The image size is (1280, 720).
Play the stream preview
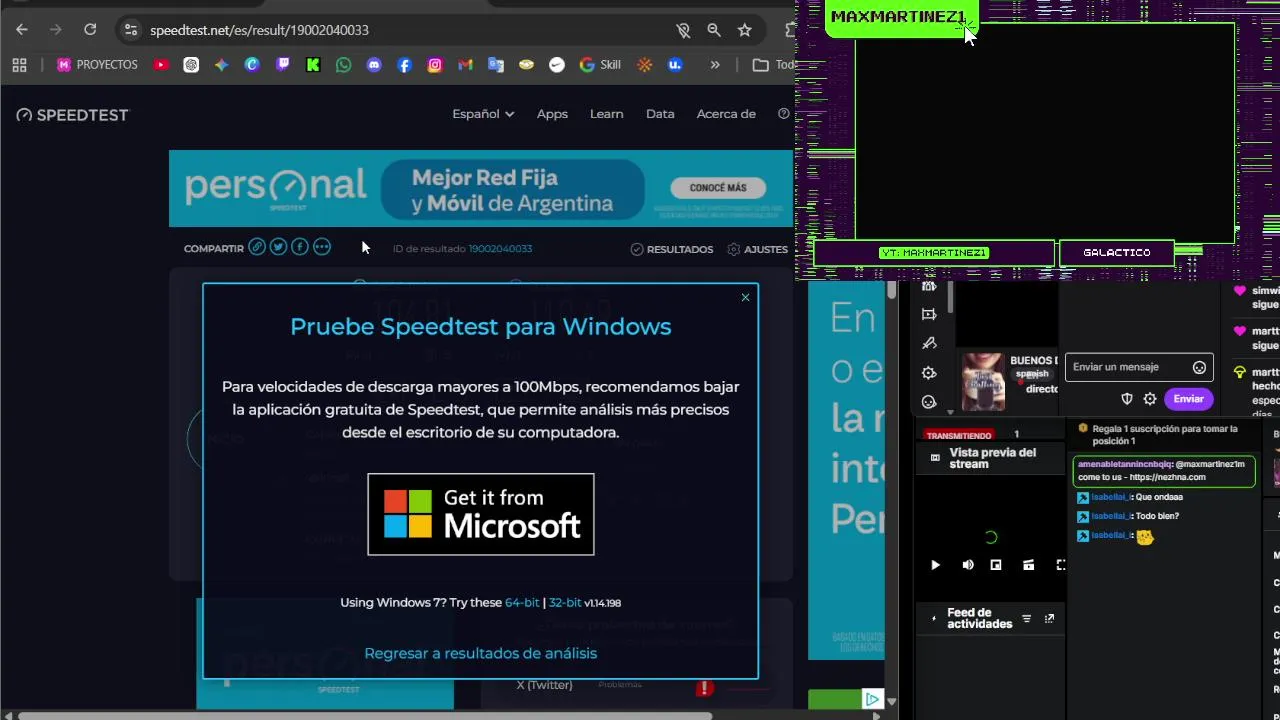(935, 565)
